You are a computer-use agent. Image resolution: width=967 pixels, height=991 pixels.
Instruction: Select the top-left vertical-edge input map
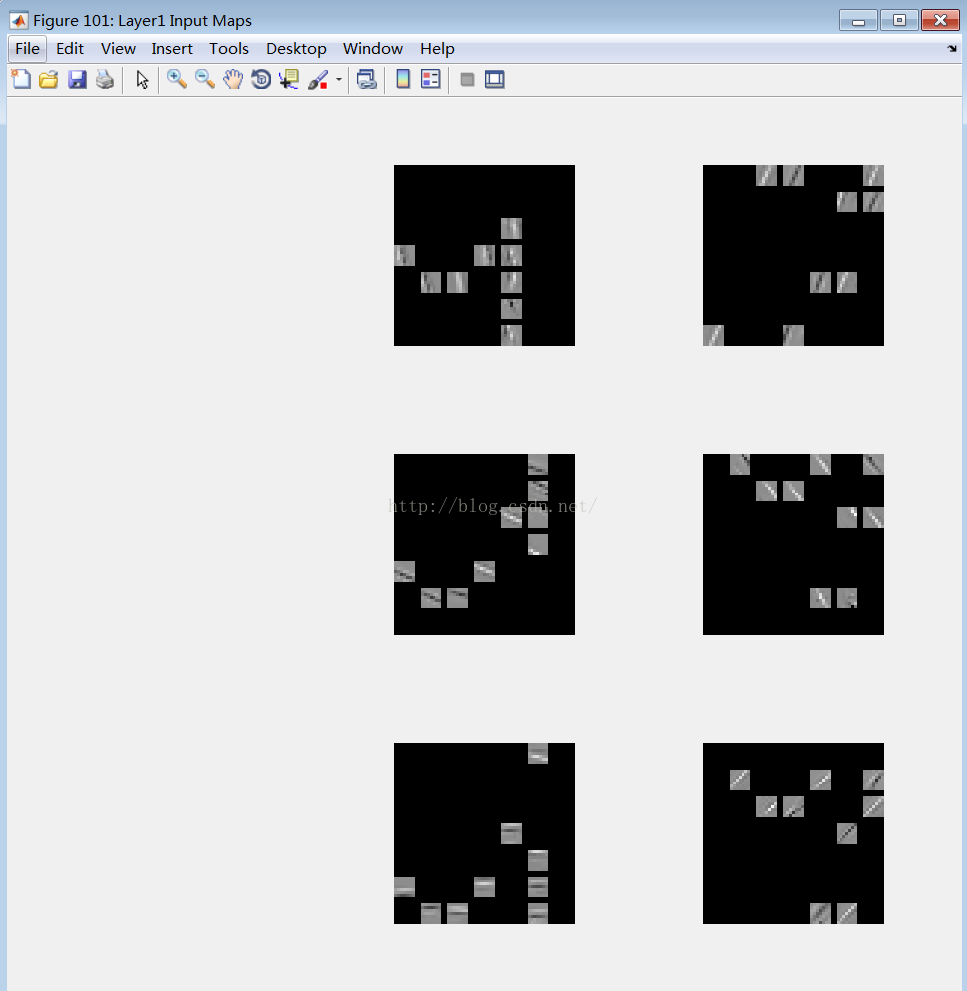[x=484, y=255]
